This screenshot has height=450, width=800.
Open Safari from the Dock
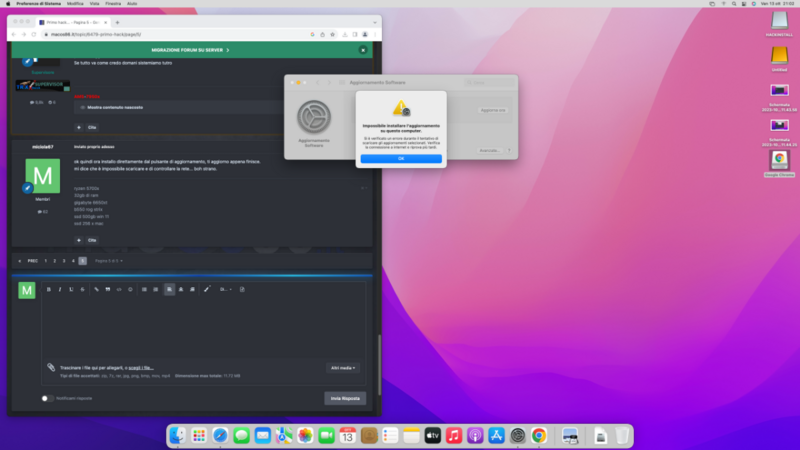(220, 436)
